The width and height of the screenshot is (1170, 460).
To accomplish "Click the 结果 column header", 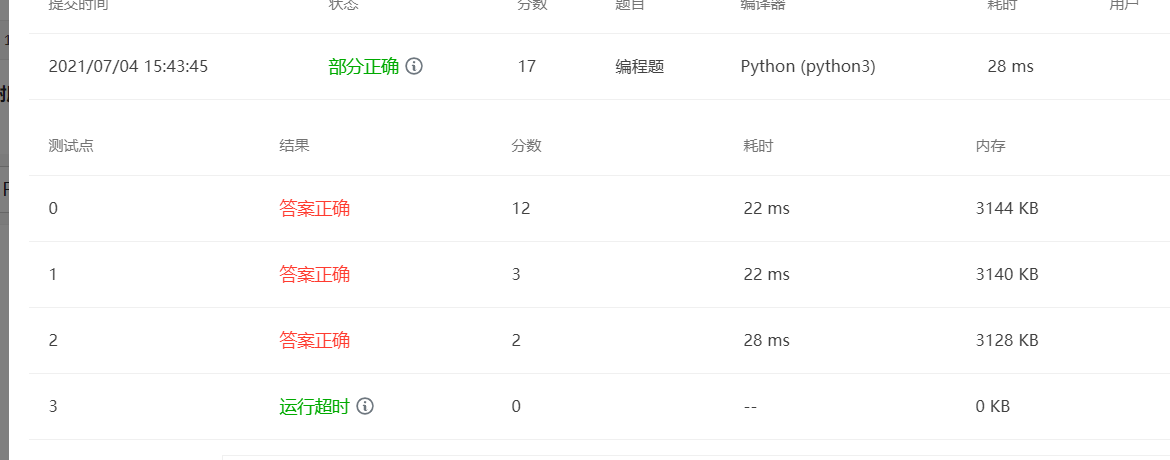I will point(294,146).
